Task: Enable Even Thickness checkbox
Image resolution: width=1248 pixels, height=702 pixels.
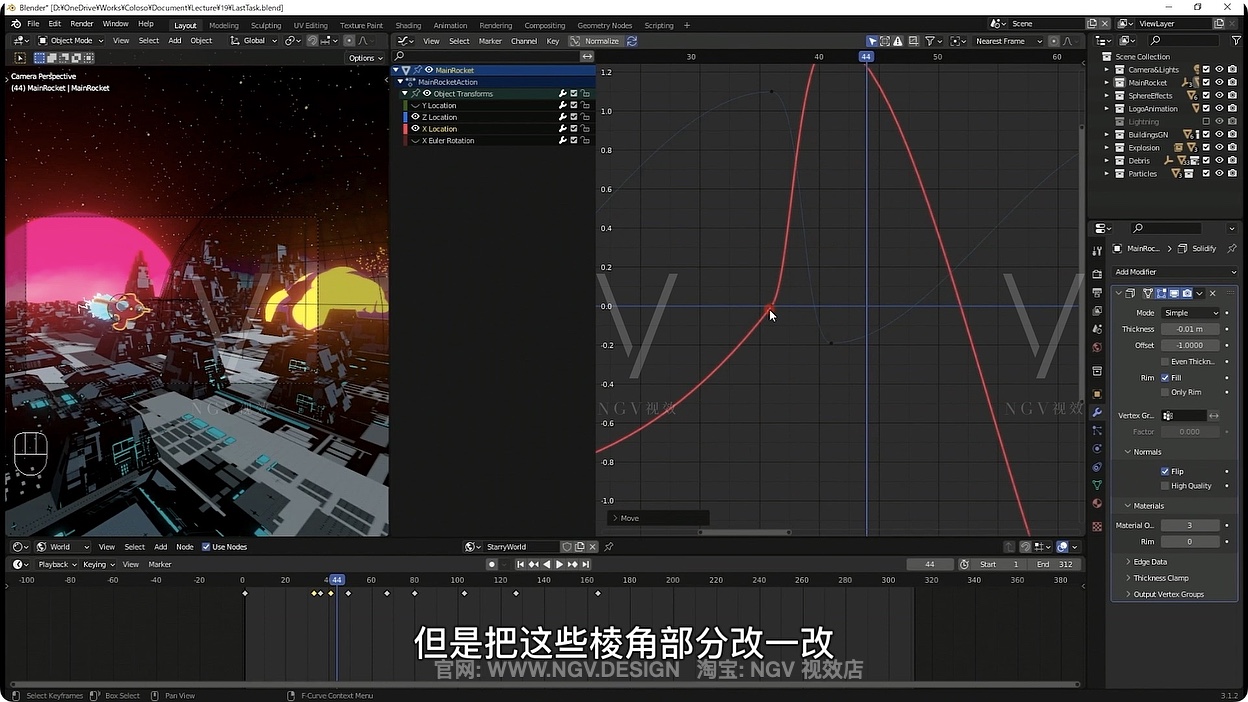Action: click(1165, 361)
